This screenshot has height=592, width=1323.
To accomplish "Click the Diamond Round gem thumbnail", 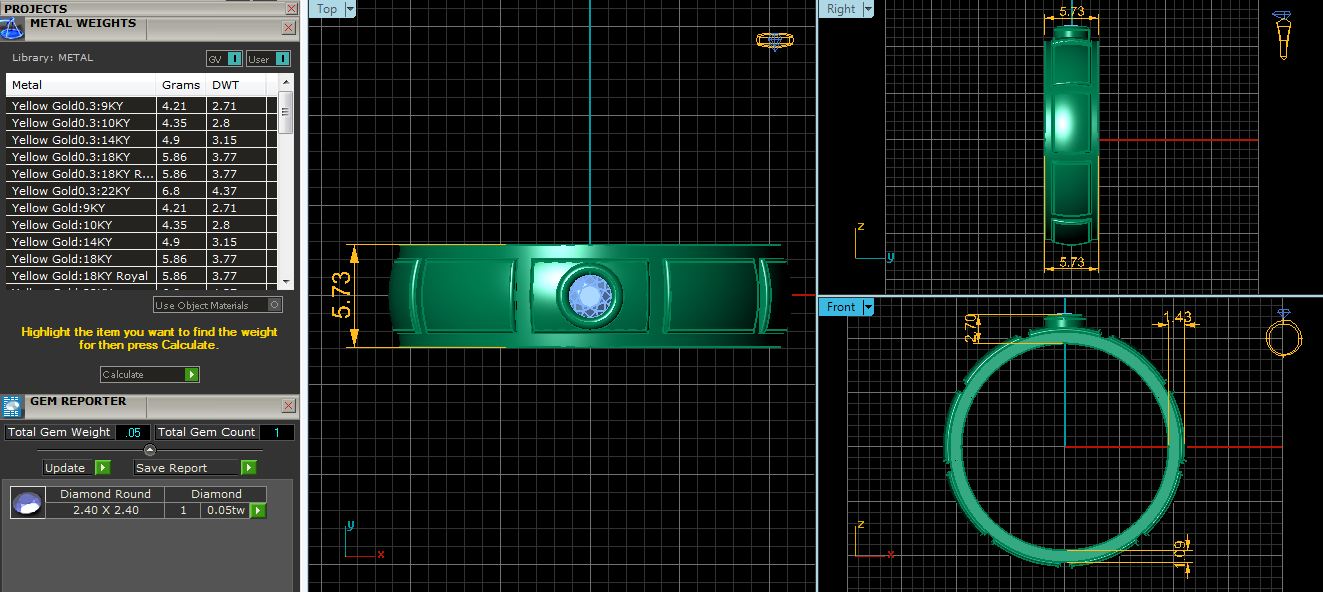I will 28,503.
